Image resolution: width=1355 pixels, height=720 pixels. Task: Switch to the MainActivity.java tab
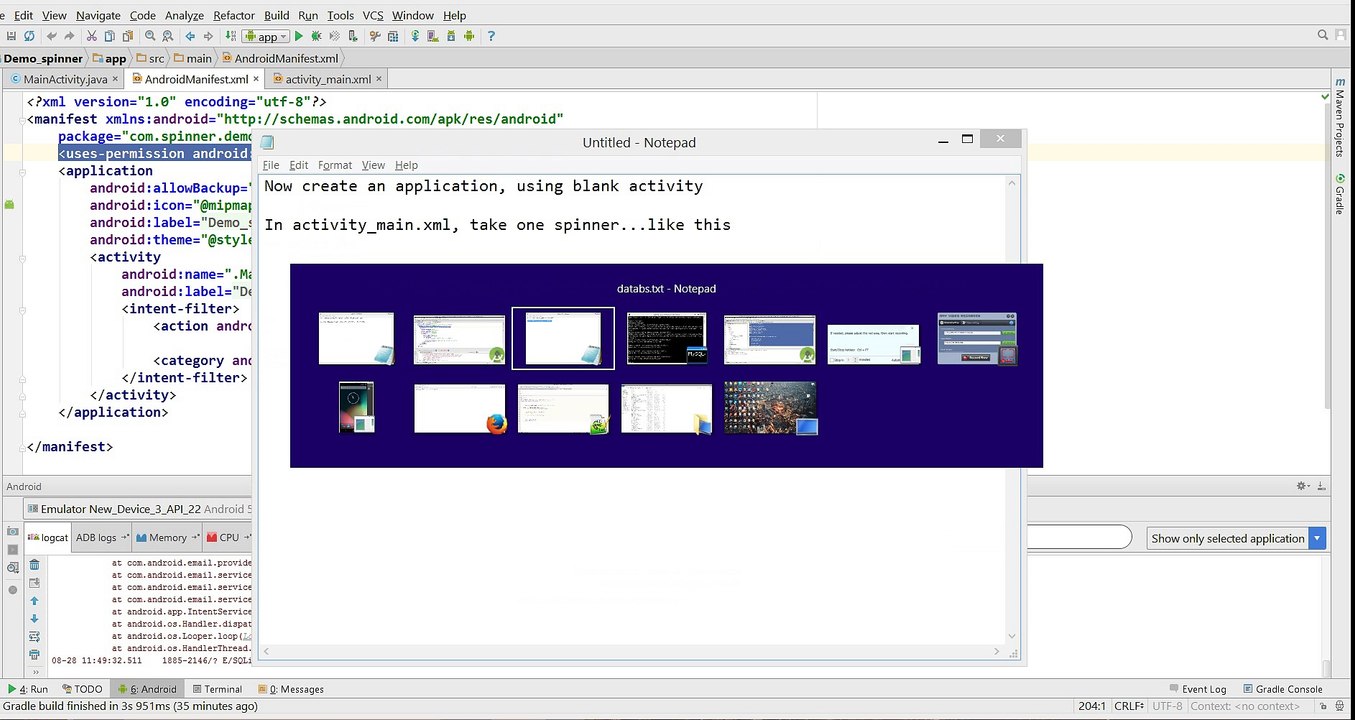pos(64,79)
